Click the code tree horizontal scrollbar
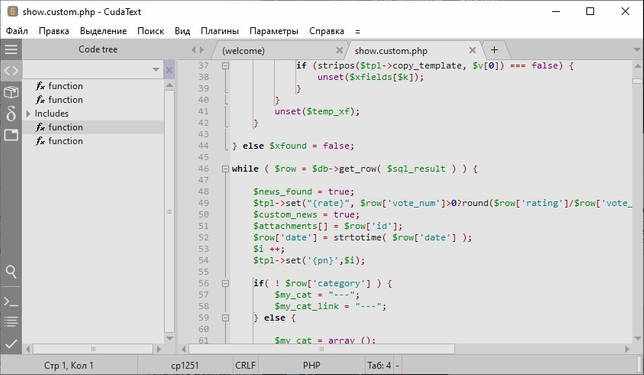644x375 pixels. tap(93, 349)
